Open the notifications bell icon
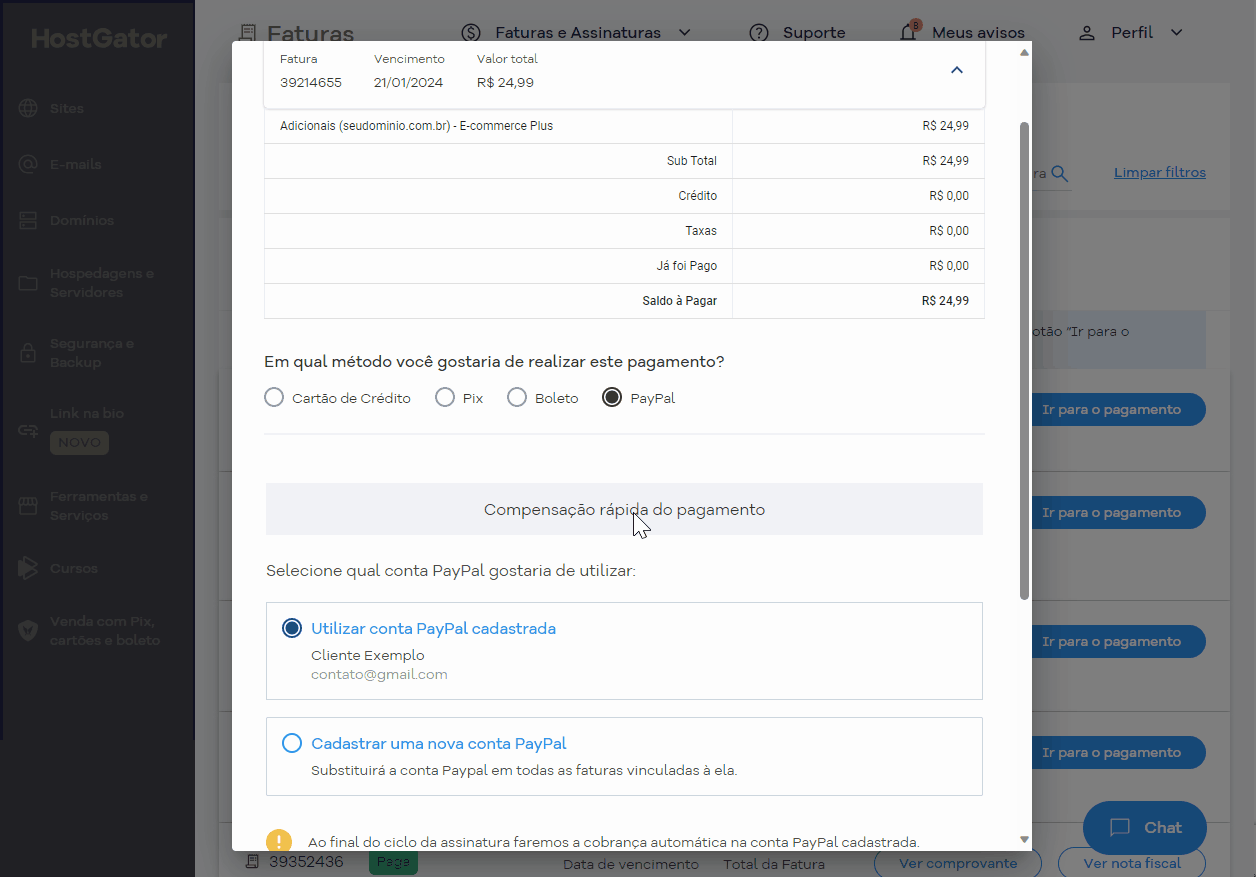The image size is (1256, 877). click(908, 32)
